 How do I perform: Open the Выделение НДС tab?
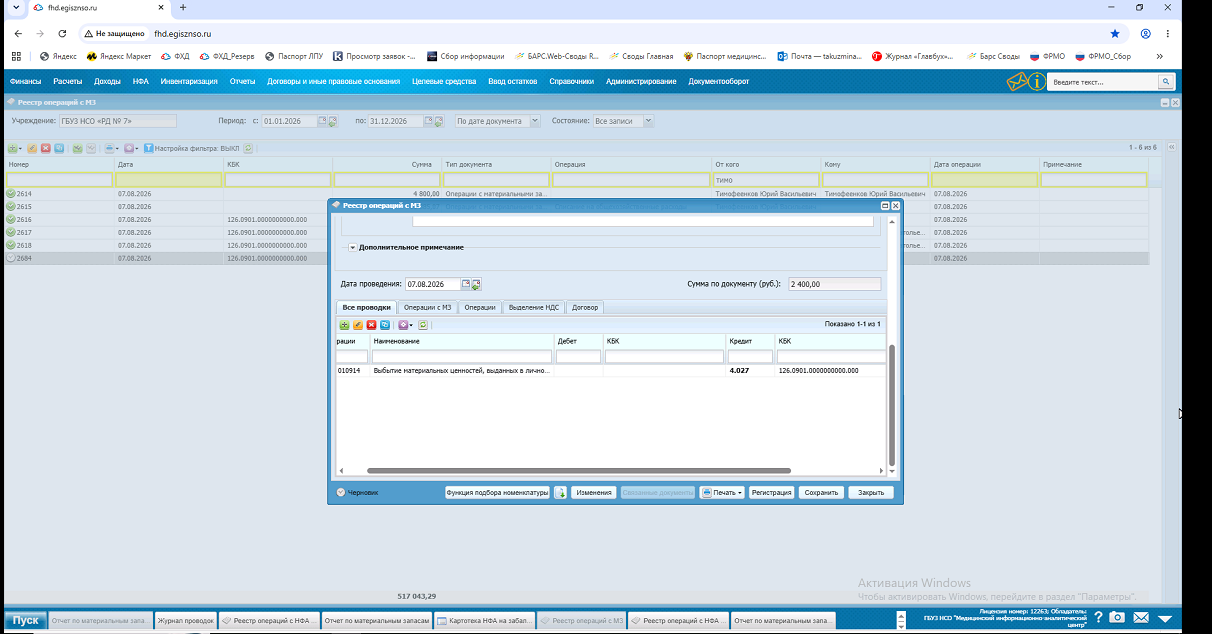pos(533,307)
